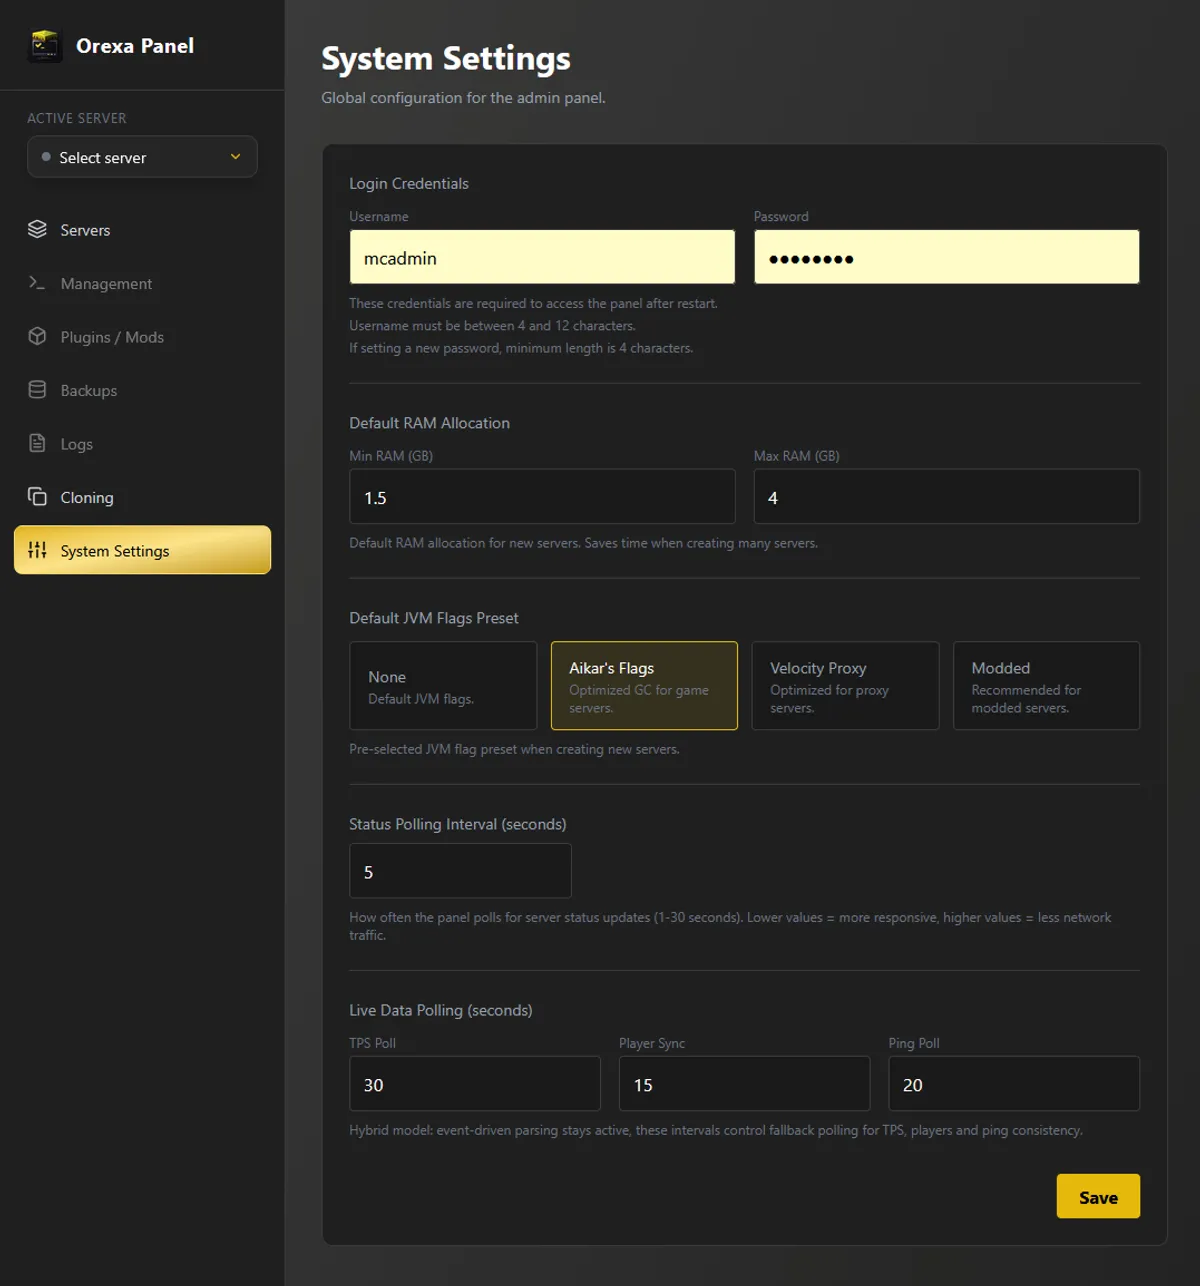Click the 'Status Polling Interval (seconds)' label
The height and width of the screenshot is (1286, 1200).
(458, 824)
